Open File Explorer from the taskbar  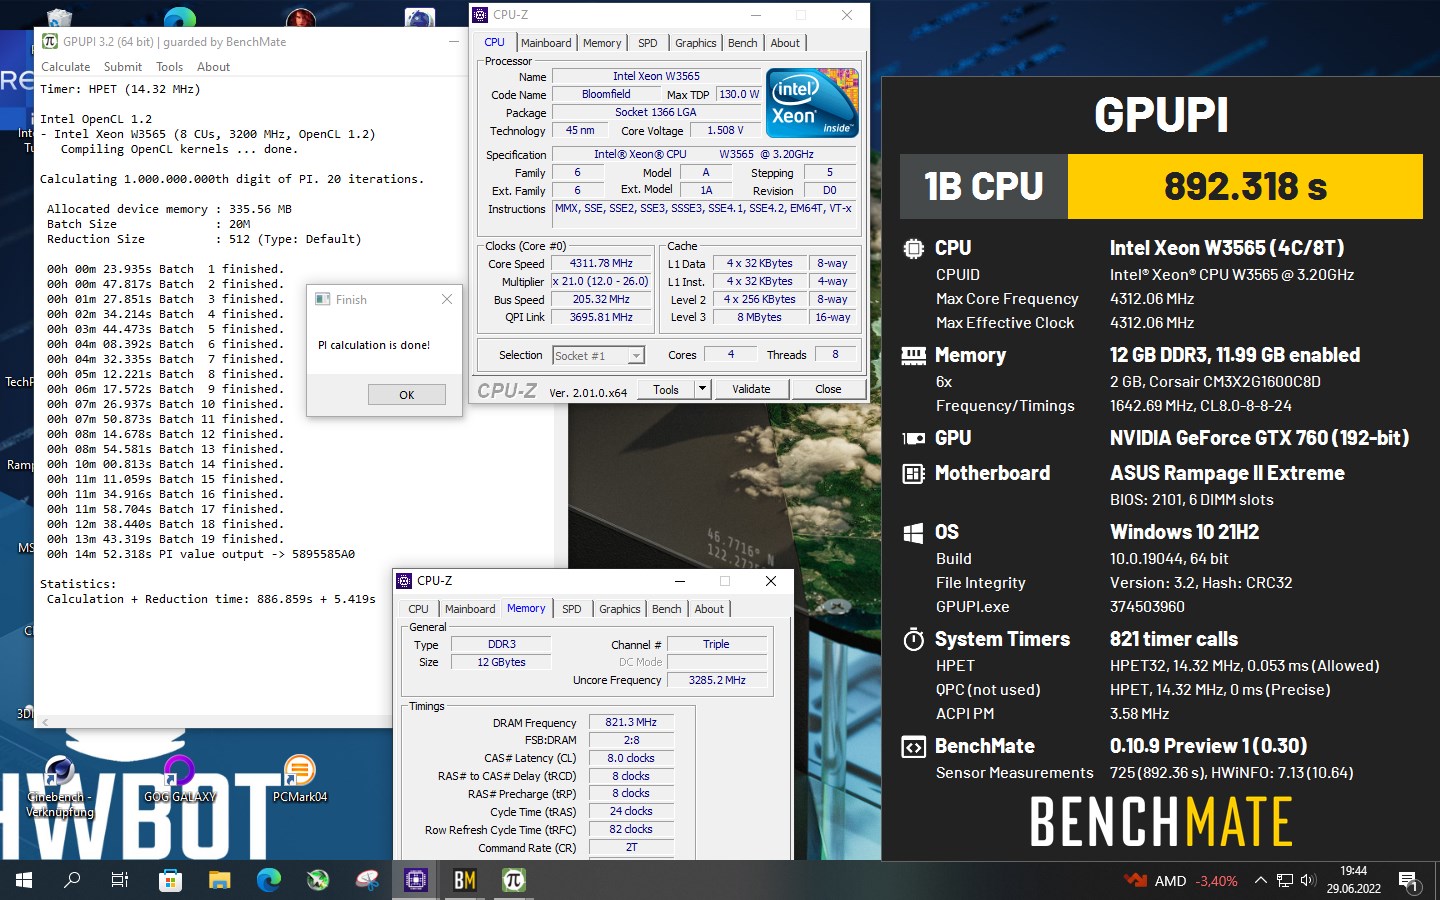[219, 880]
